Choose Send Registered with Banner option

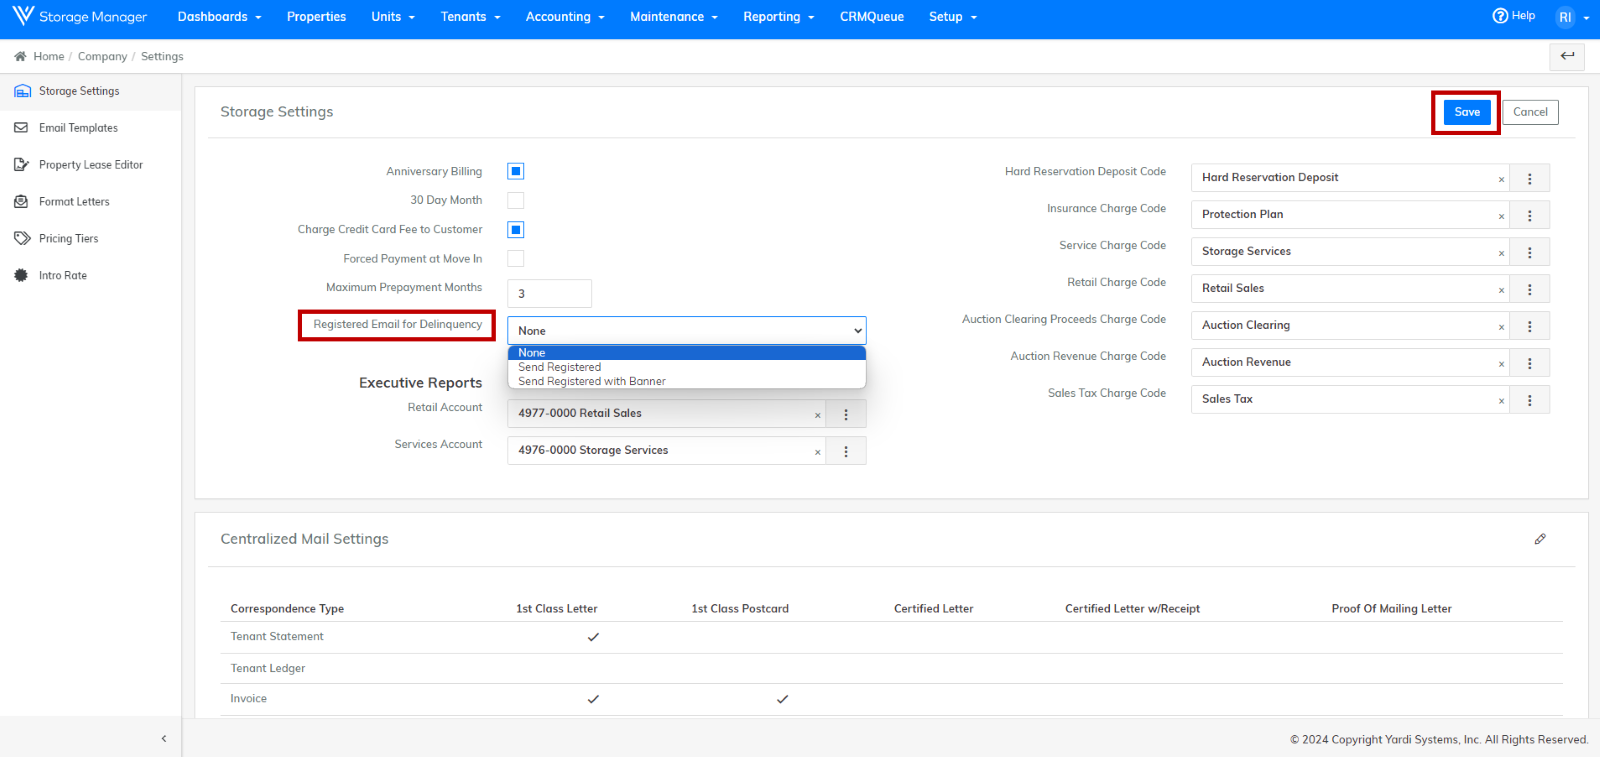(687, 381)
